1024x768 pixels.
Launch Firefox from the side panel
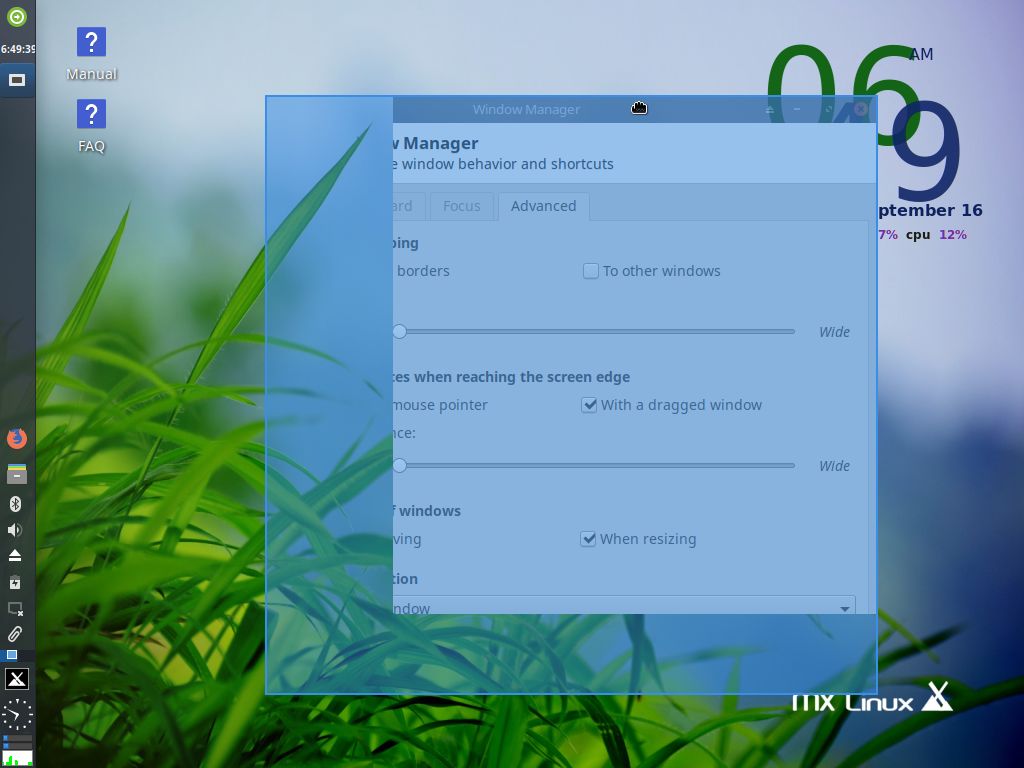[x=16, y=438]
